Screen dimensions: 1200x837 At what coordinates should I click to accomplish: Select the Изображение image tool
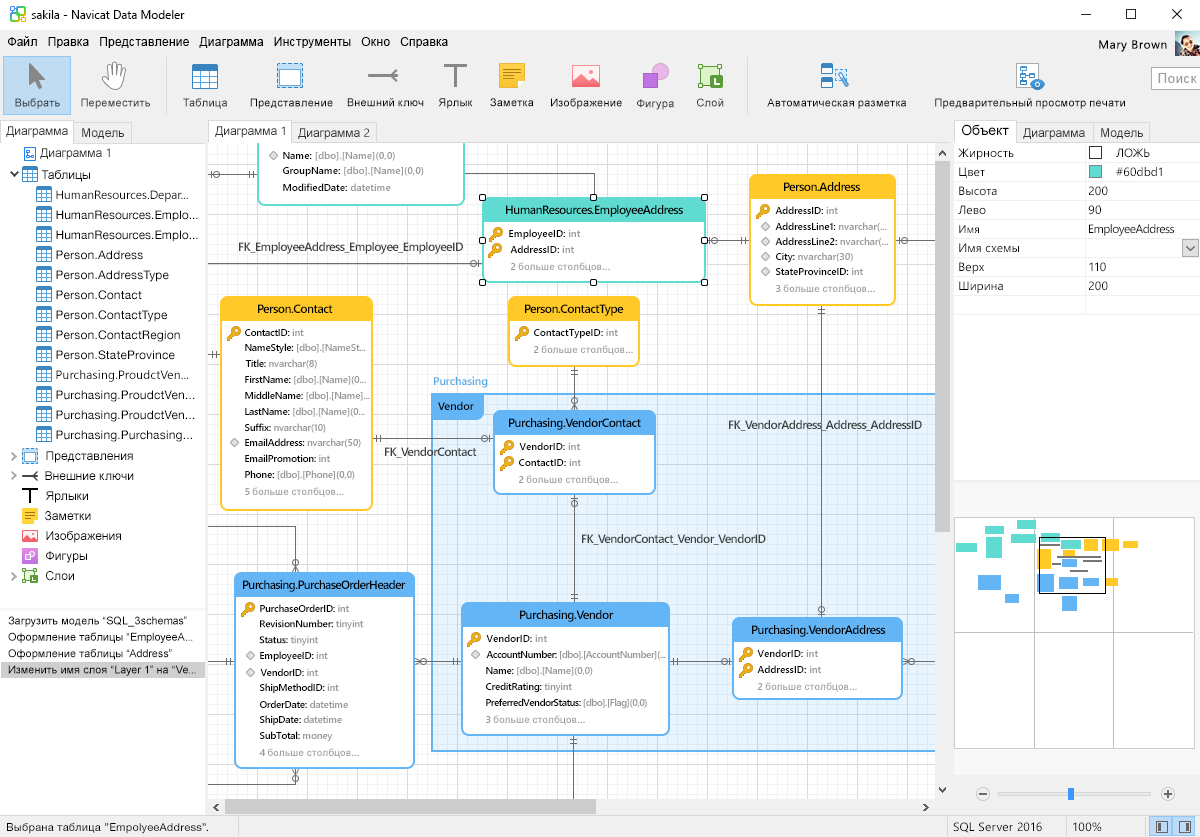(x=586, y=85)
